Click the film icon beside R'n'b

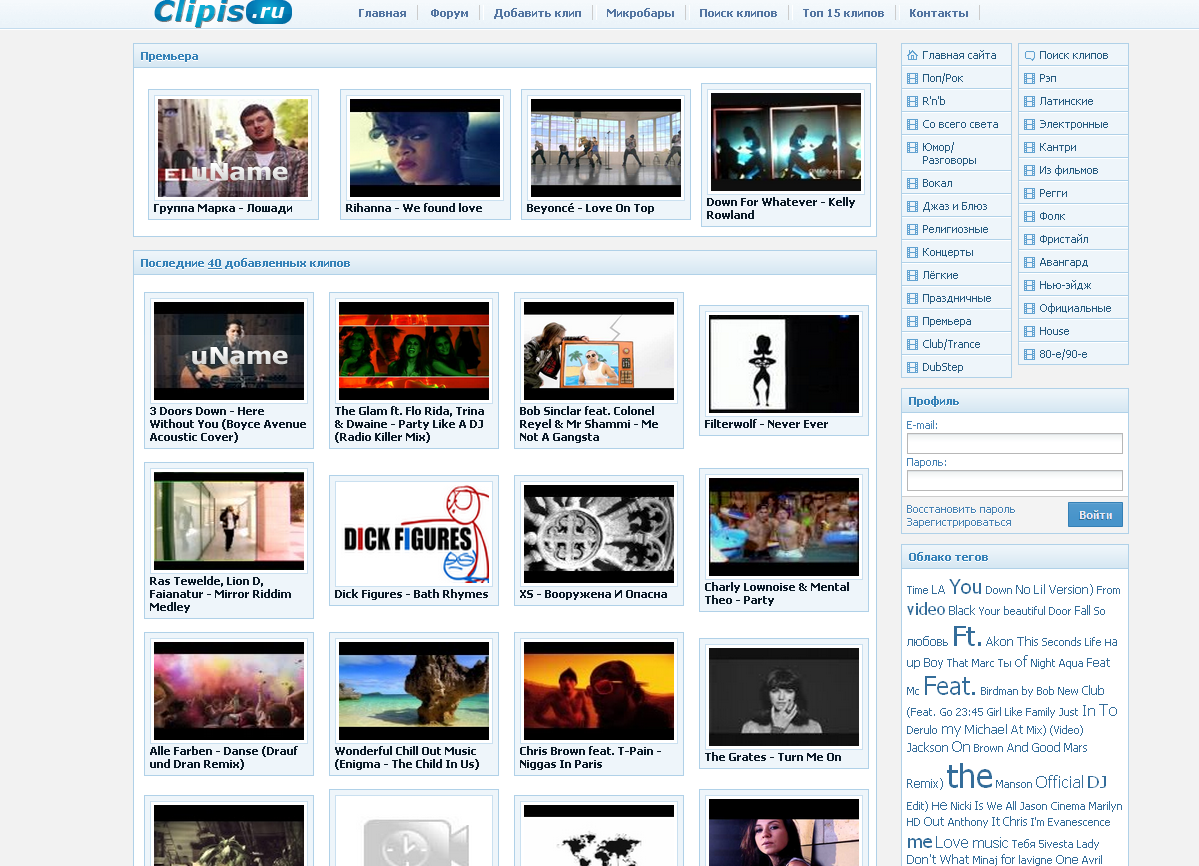pyautogui.click(x=912, y=101)
